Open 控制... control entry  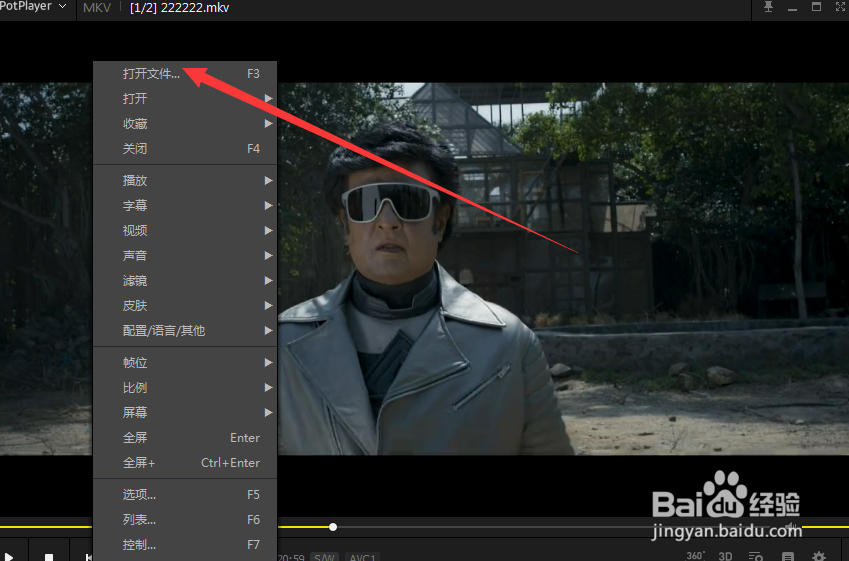pyautogui.click(x=185, y=544)
